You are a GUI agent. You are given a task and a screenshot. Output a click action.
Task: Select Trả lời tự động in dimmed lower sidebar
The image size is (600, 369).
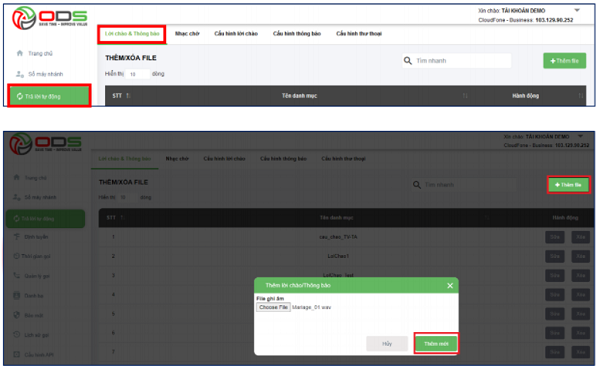45,219
